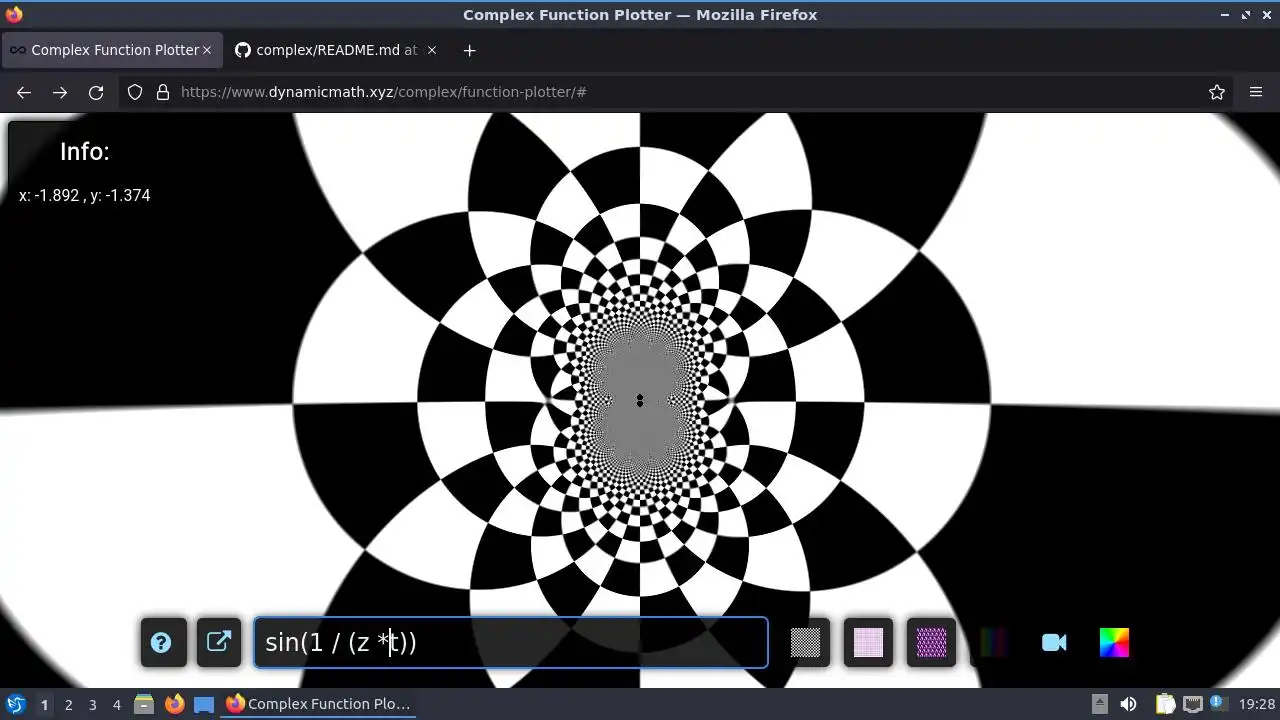Close the complex/README.md tab
Screen dimensions: 1280x720
432,50
